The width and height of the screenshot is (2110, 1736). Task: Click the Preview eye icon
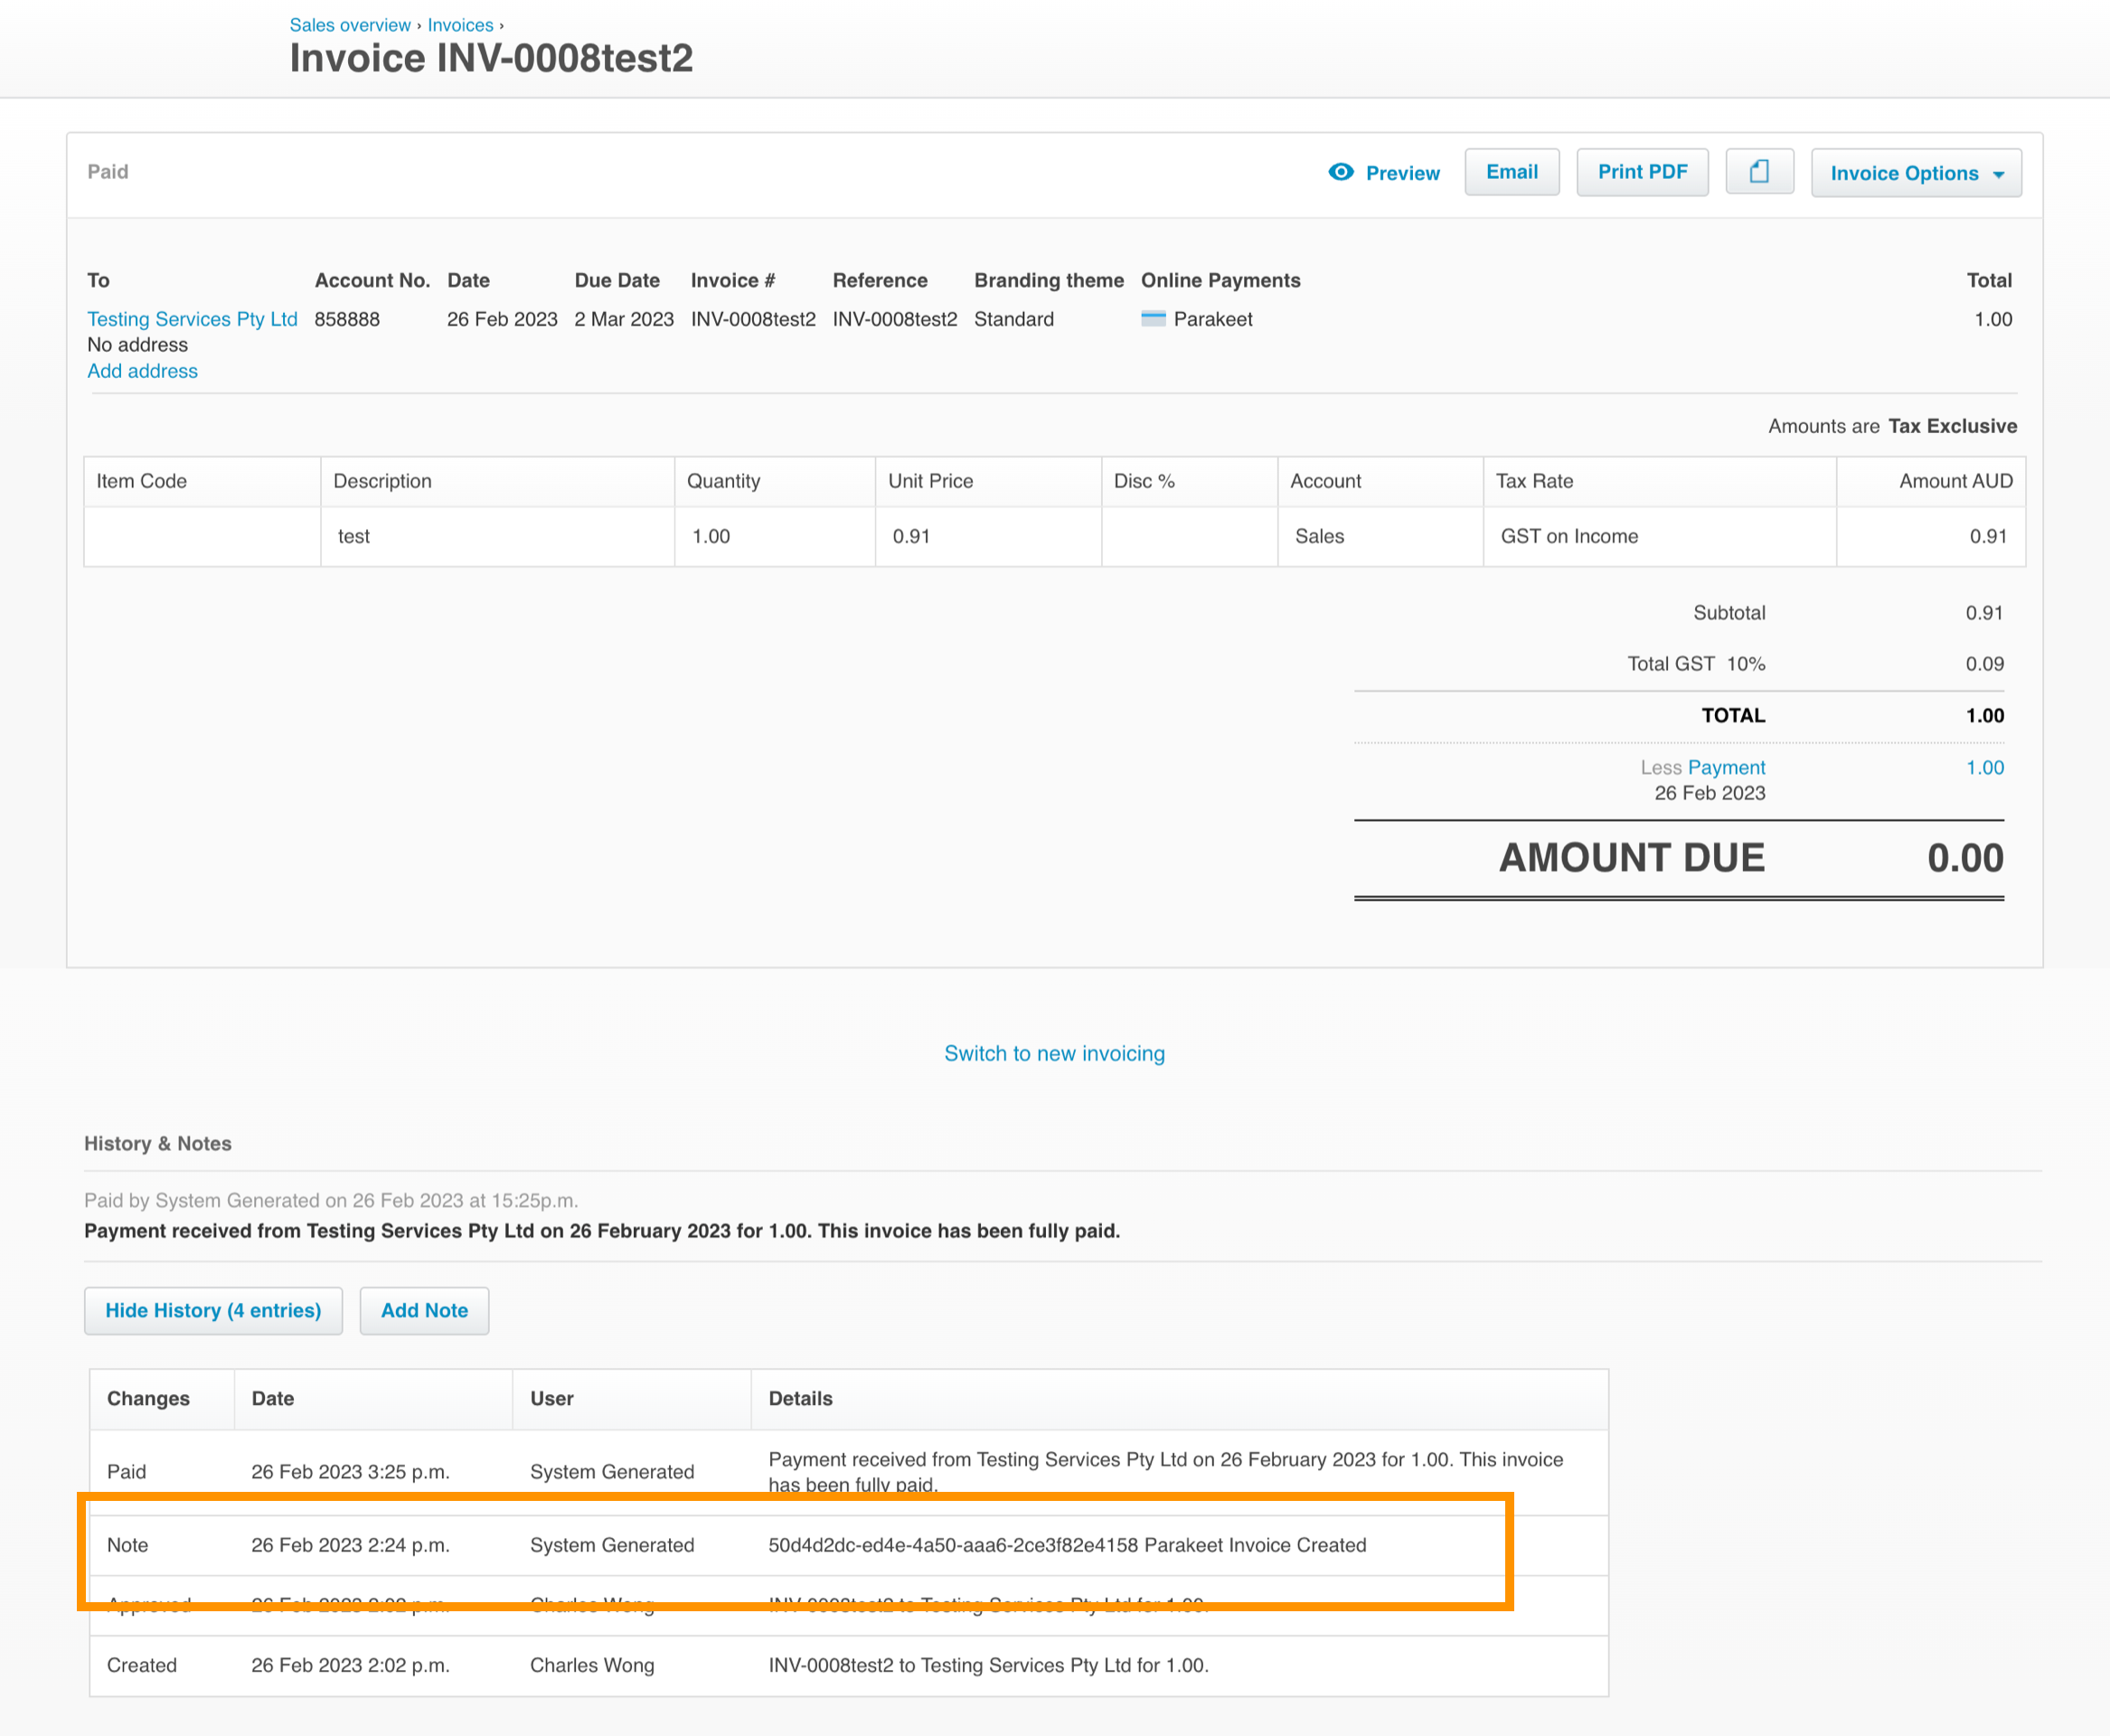[1340, 172]
